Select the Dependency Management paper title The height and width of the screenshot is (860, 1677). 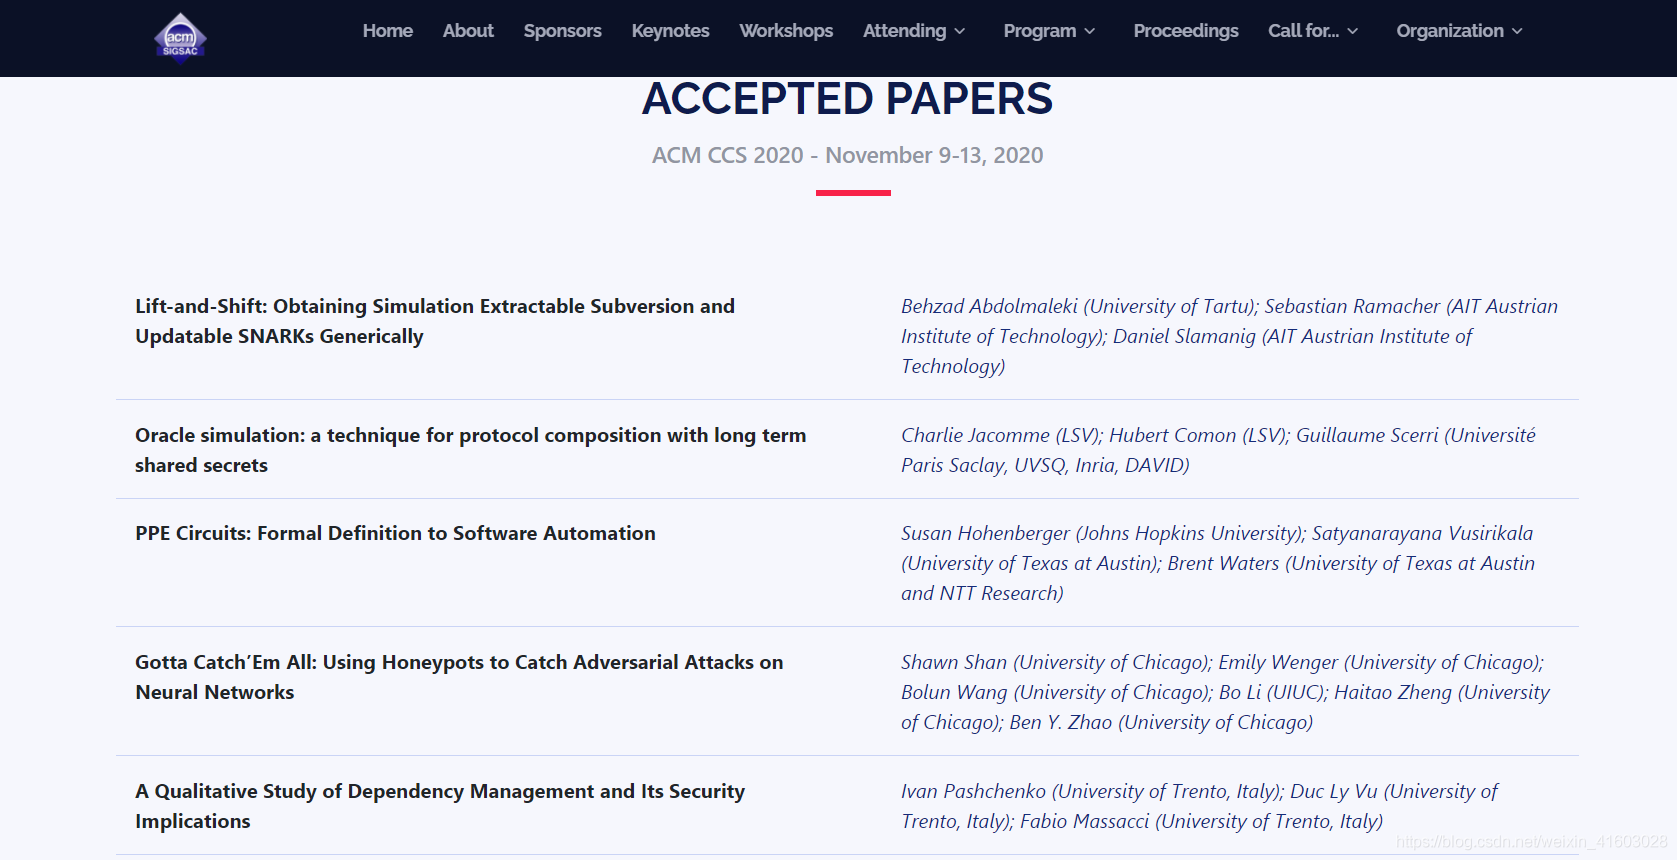(440, 806)
